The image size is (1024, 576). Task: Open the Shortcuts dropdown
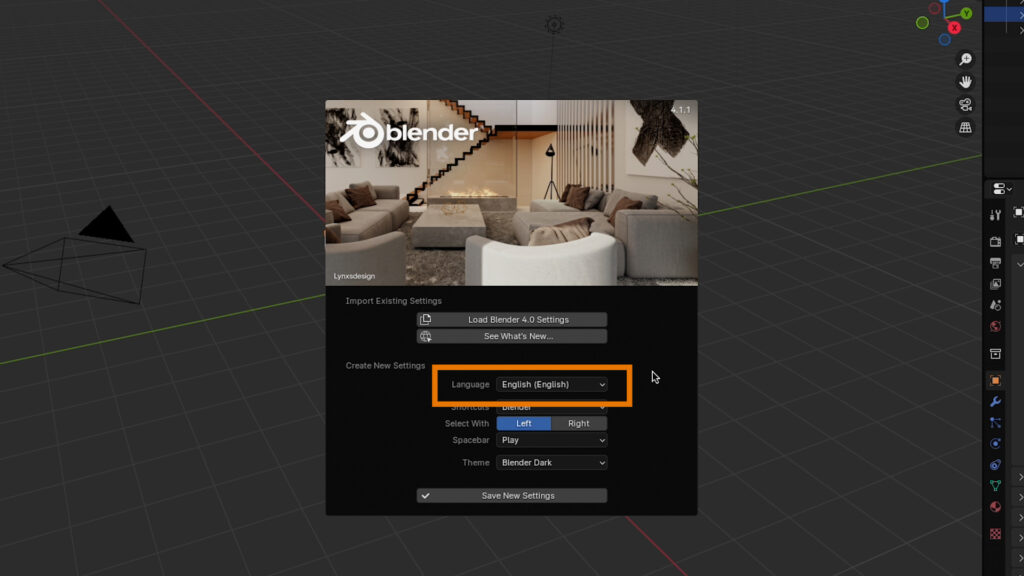pyautogui.click(x=552, y=407)
